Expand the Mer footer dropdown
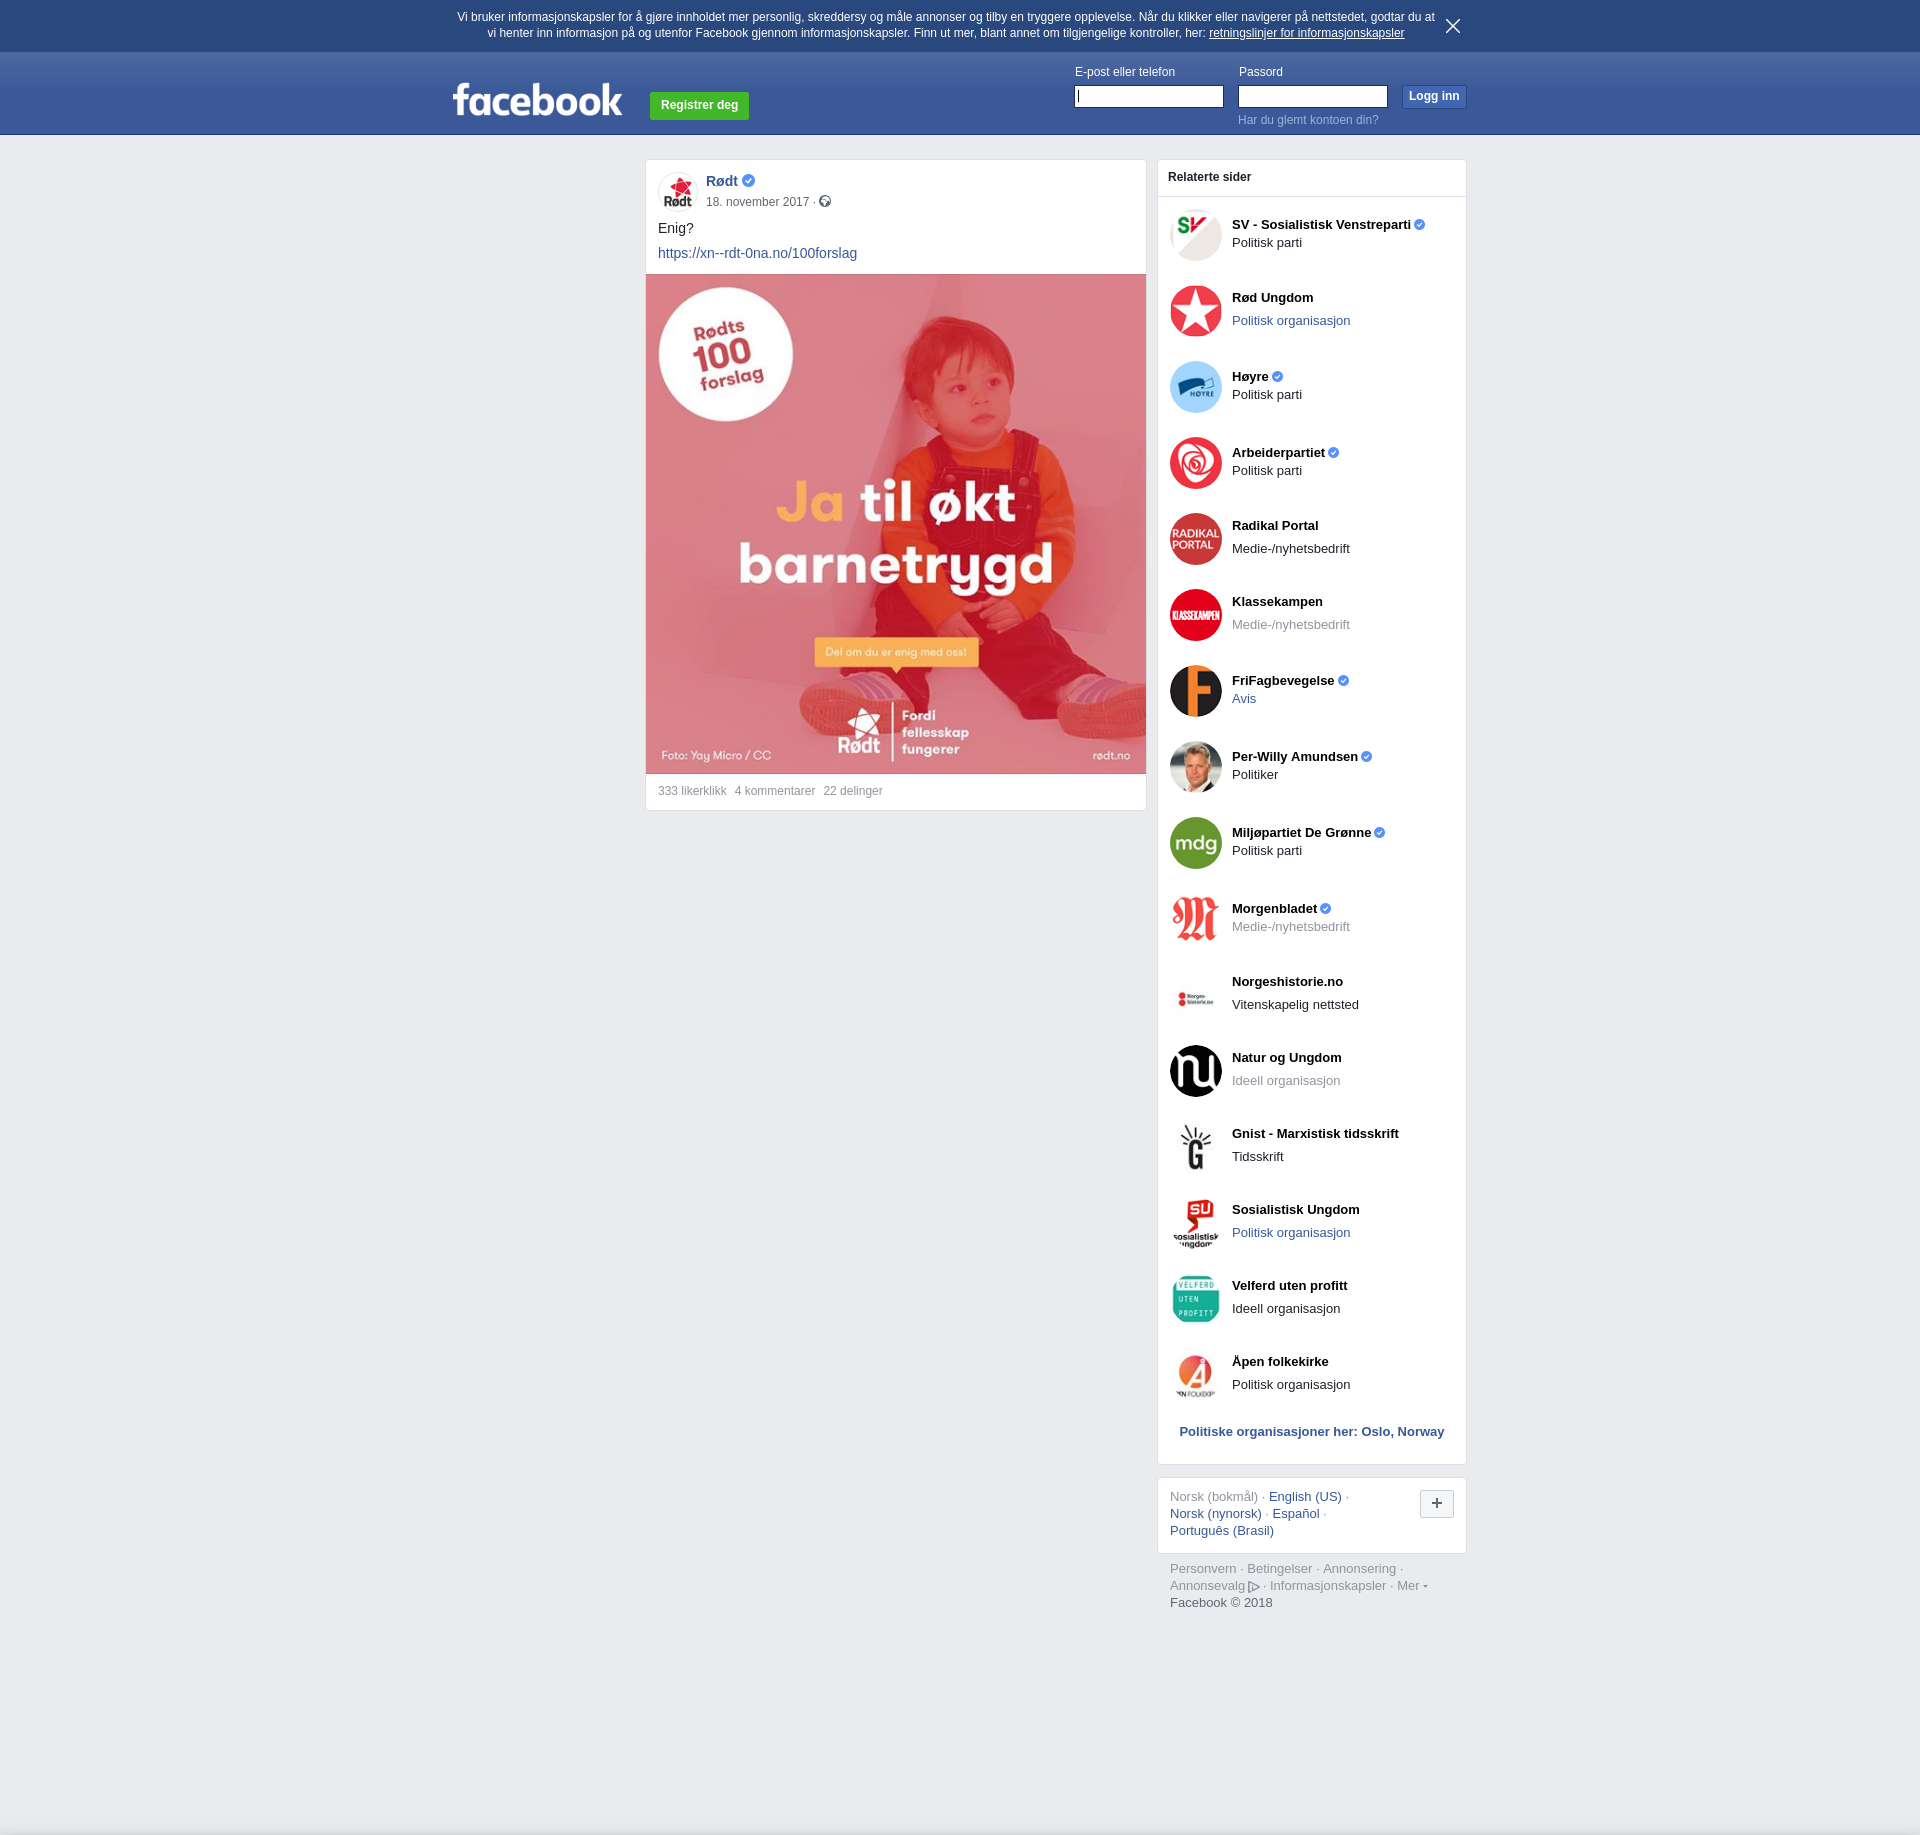The height and width of the screenshot is (1835, 1920). point(1411,1586)
